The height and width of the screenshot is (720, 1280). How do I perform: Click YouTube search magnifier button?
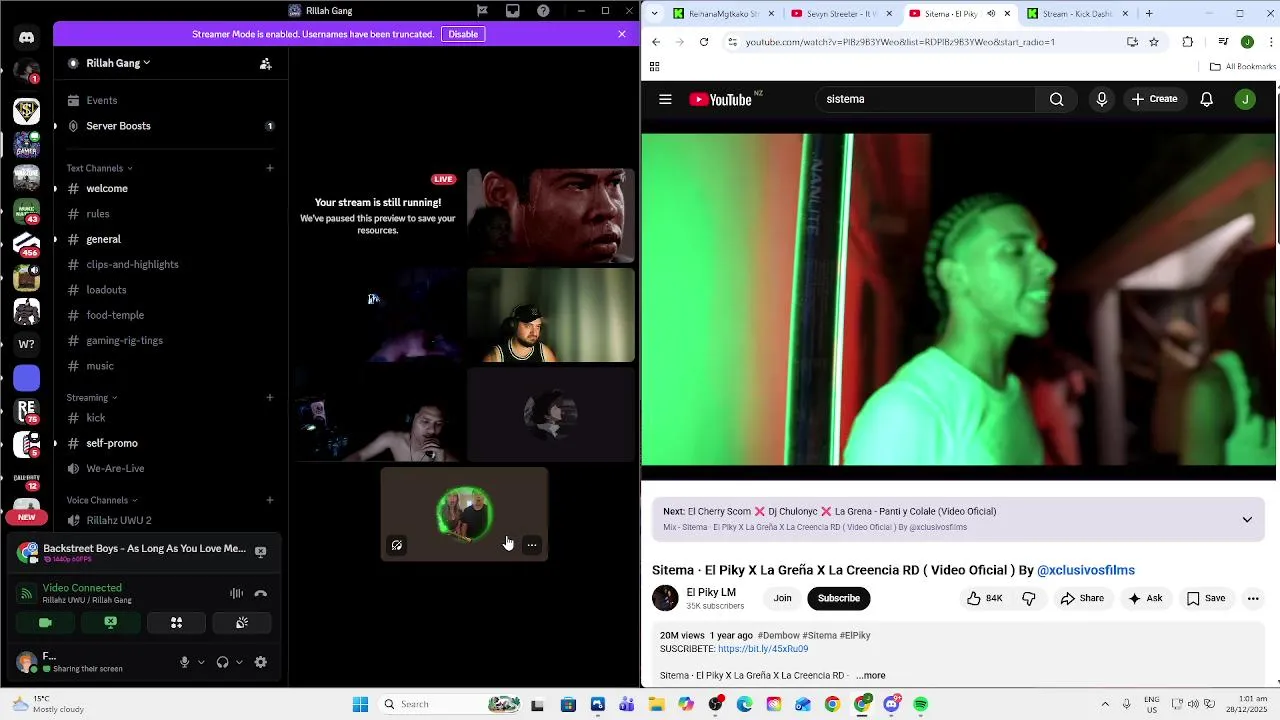[x=1056, y=99]
